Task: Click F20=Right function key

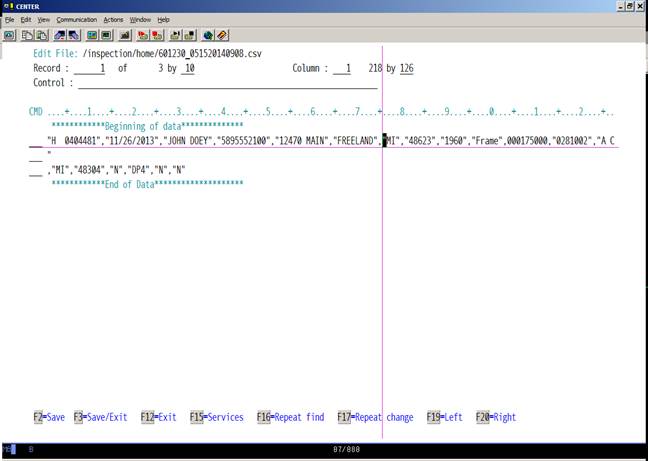Action: (496, 417)
